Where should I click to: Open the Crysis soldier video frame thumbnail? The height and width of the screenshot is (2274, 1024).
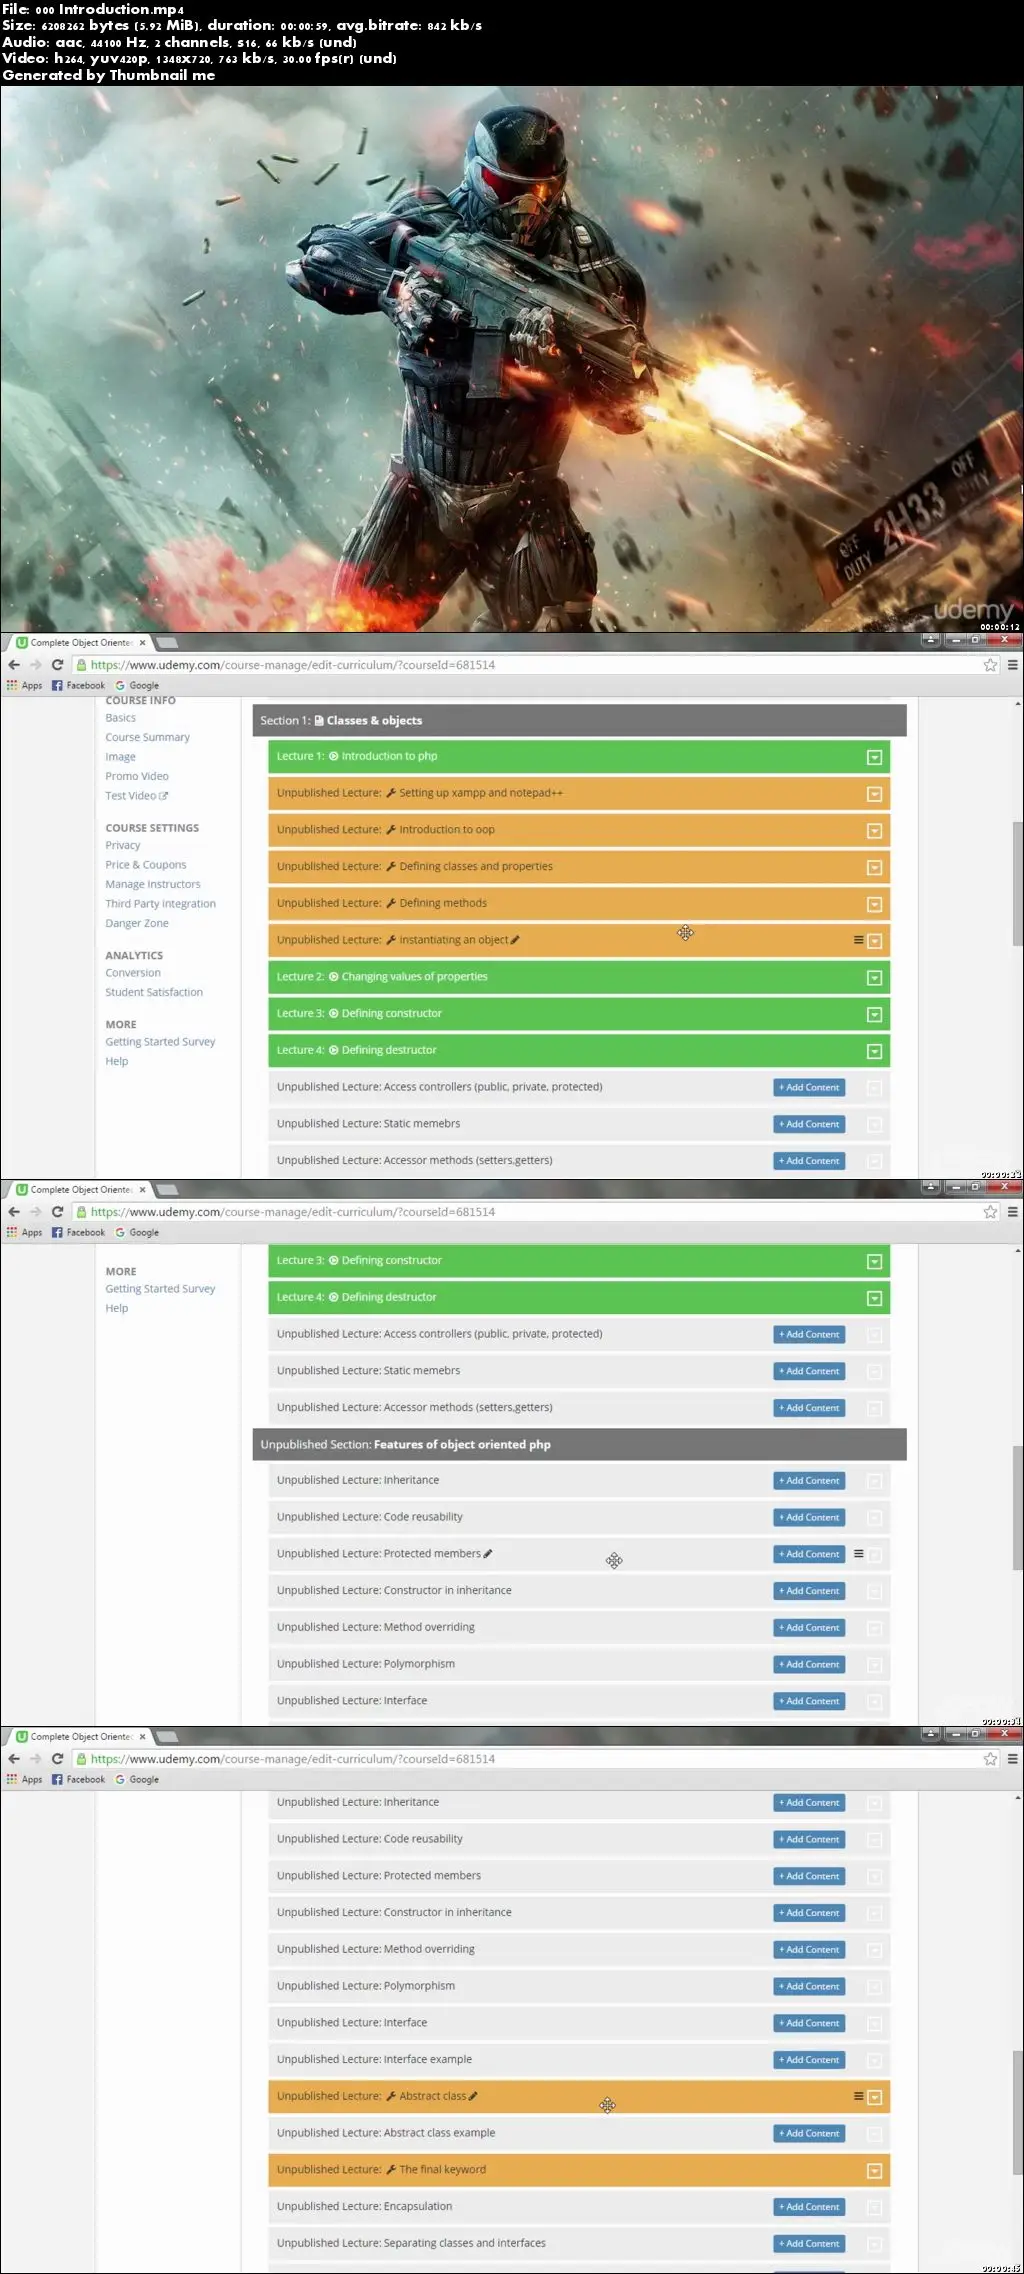pyautogui.click(x=511, y=359)
